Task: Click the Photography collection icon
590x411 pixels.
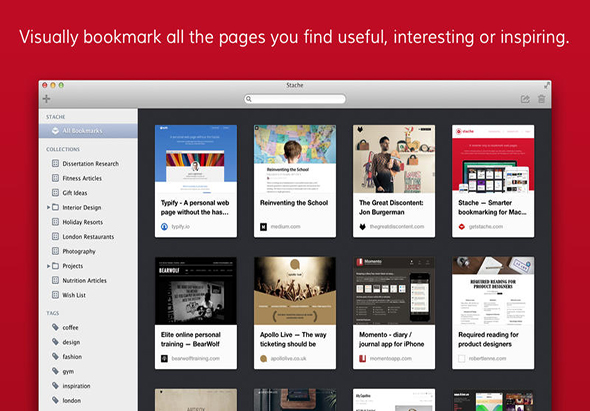Action: click(x=55, y=251)
